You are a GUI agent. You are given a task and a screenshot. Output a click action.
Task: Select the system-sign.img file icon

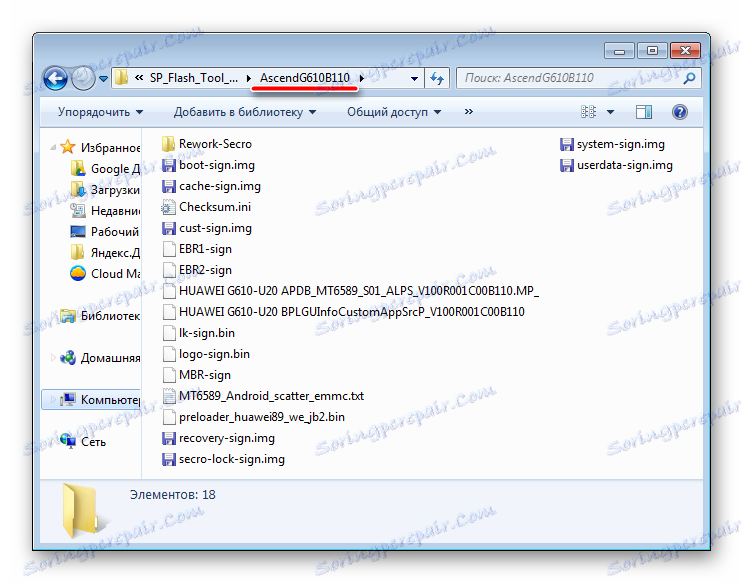pos(566,144)
